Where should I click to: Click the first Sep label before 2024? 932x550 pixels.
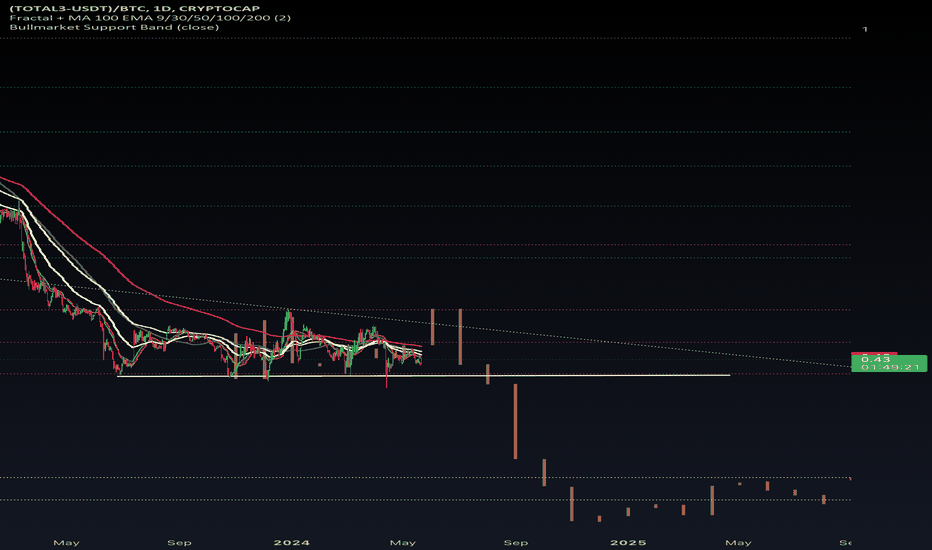(179, 542)
